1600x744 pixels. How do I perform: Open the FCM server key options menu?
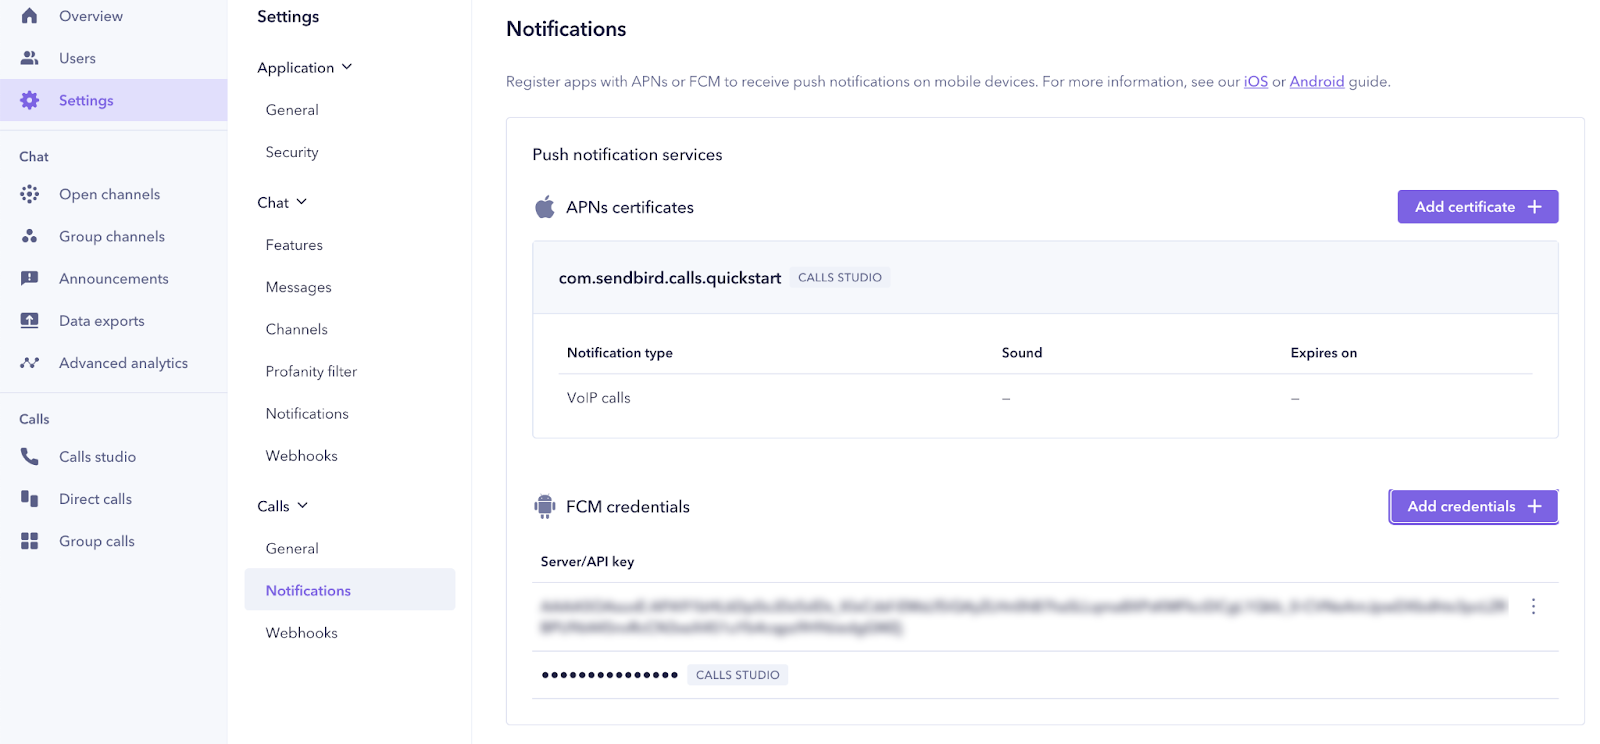[x=1533, y=606]
